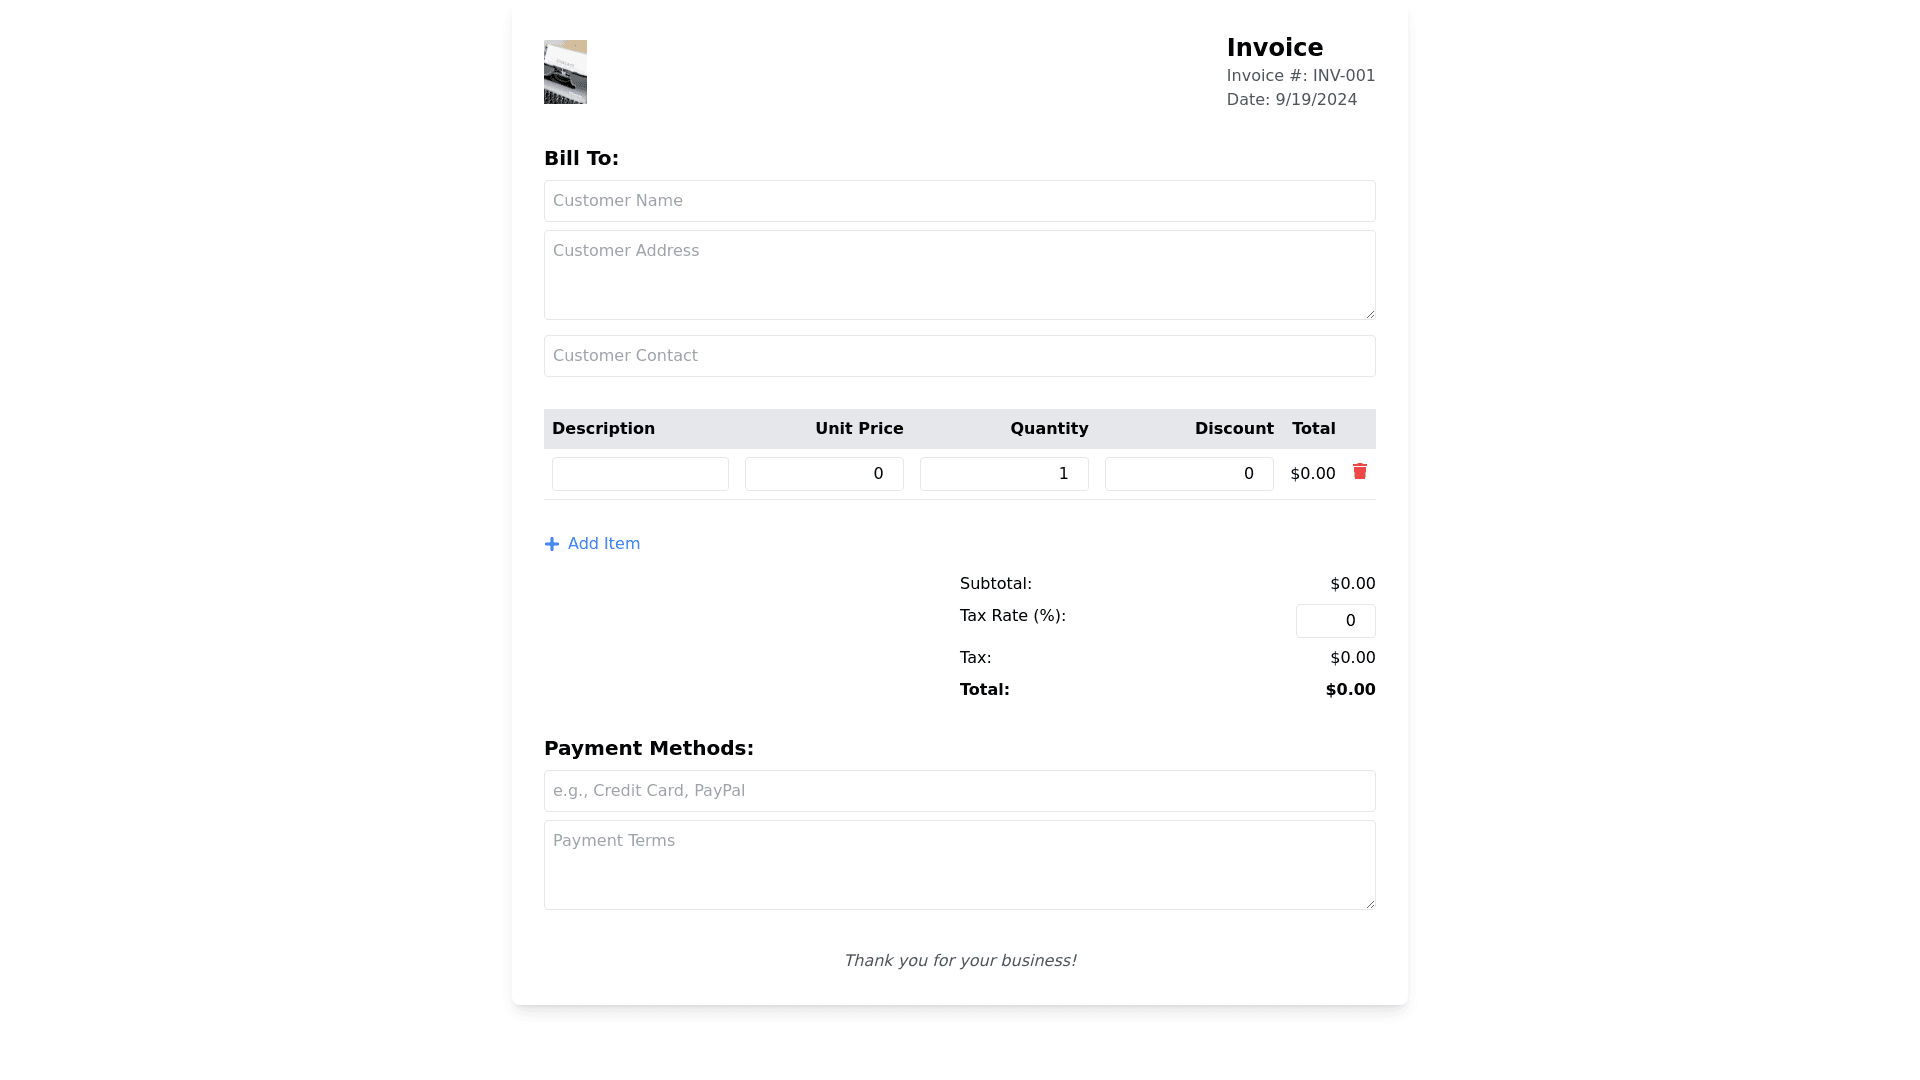
Task: Grab the Customer Address resize handle
Action: [x=1370, y=314]
